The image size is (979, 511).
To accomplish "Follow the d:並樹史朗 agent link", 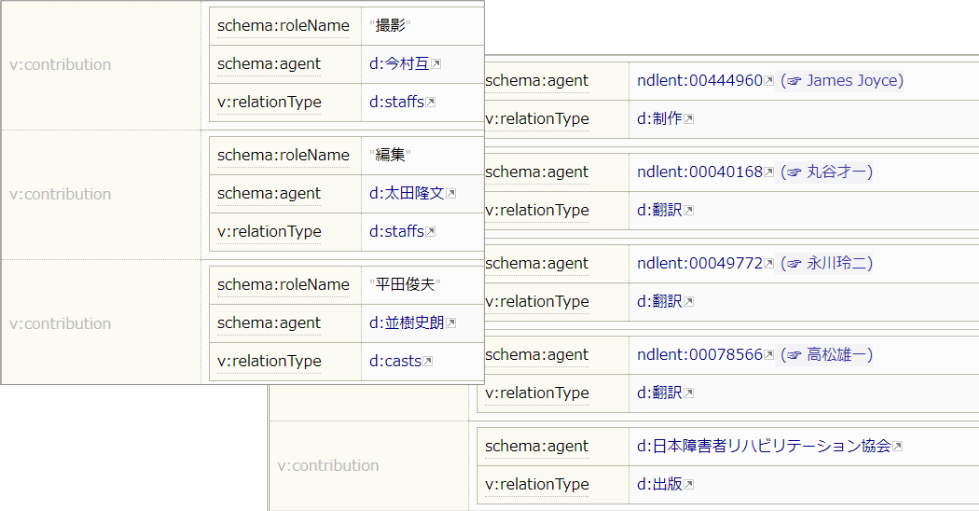I will (406, 323).
